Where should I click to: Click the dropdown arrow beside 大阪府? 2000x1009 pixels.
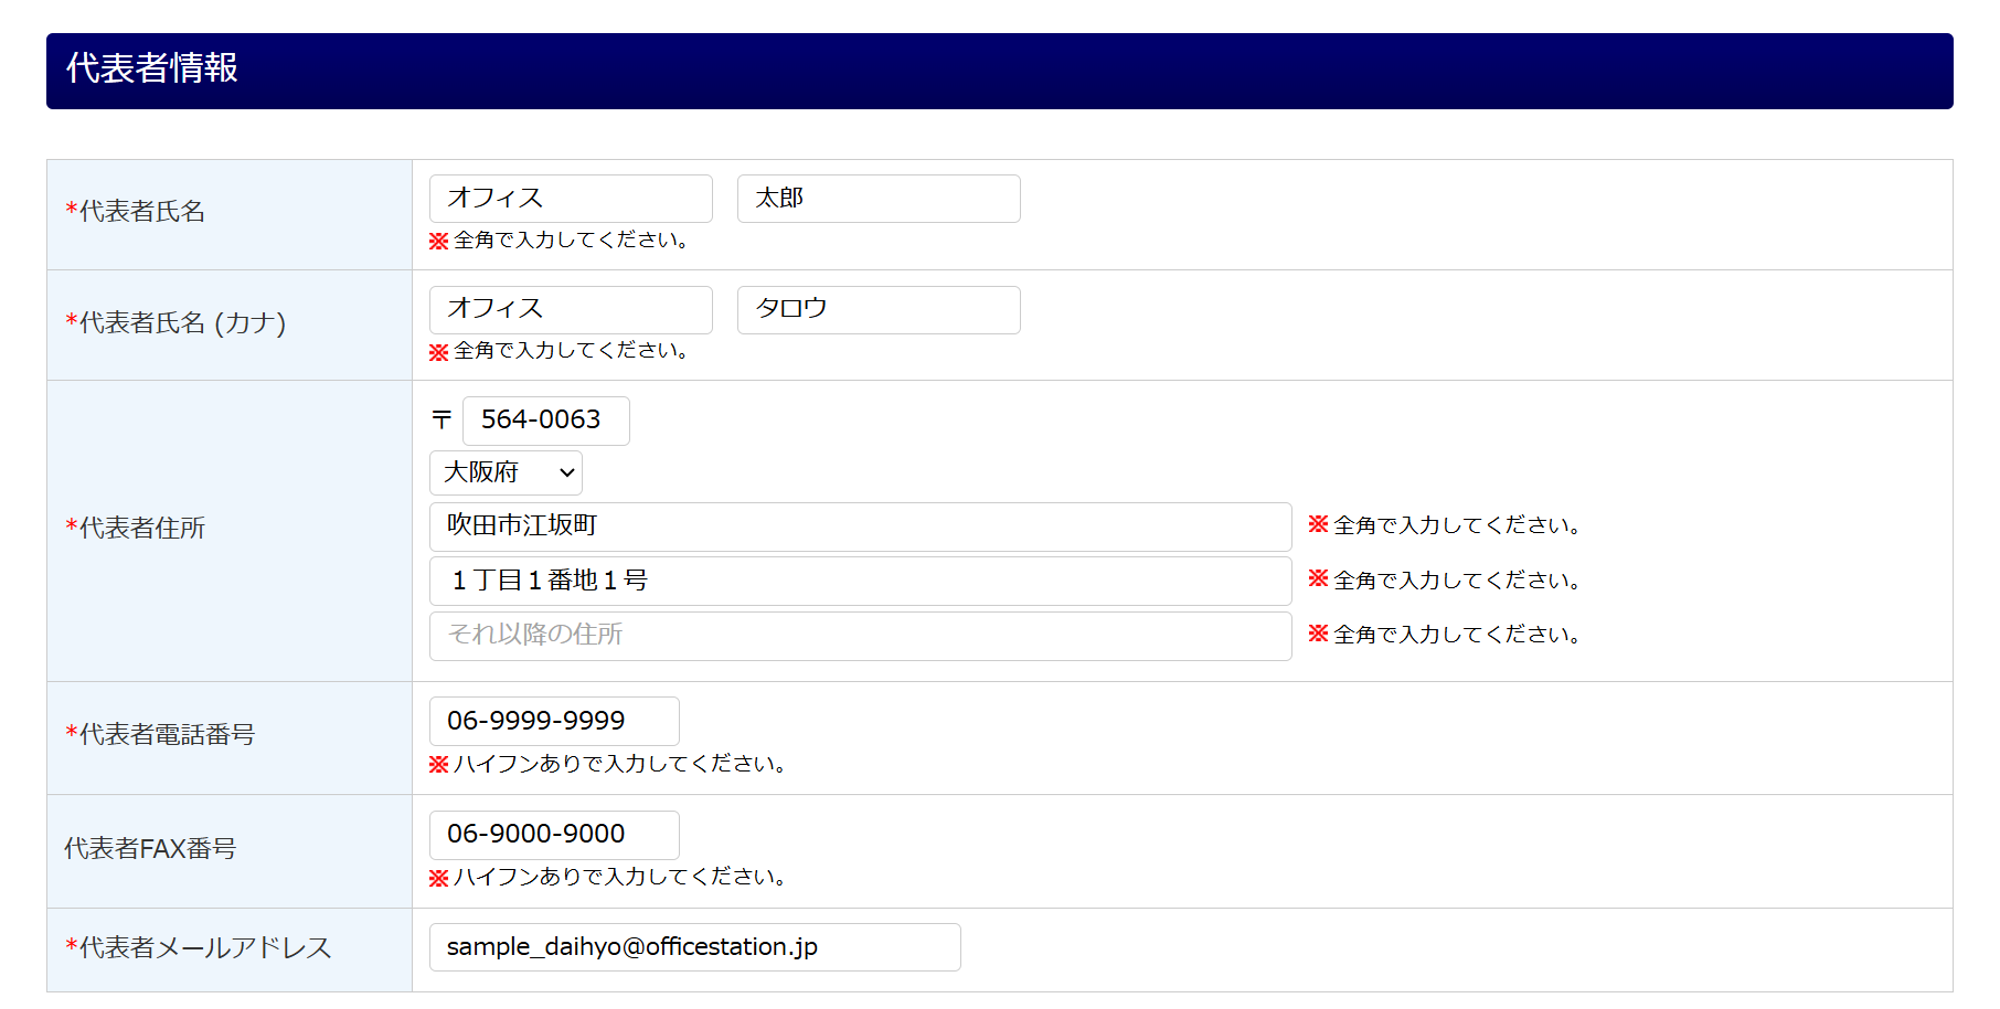point(566,473)
